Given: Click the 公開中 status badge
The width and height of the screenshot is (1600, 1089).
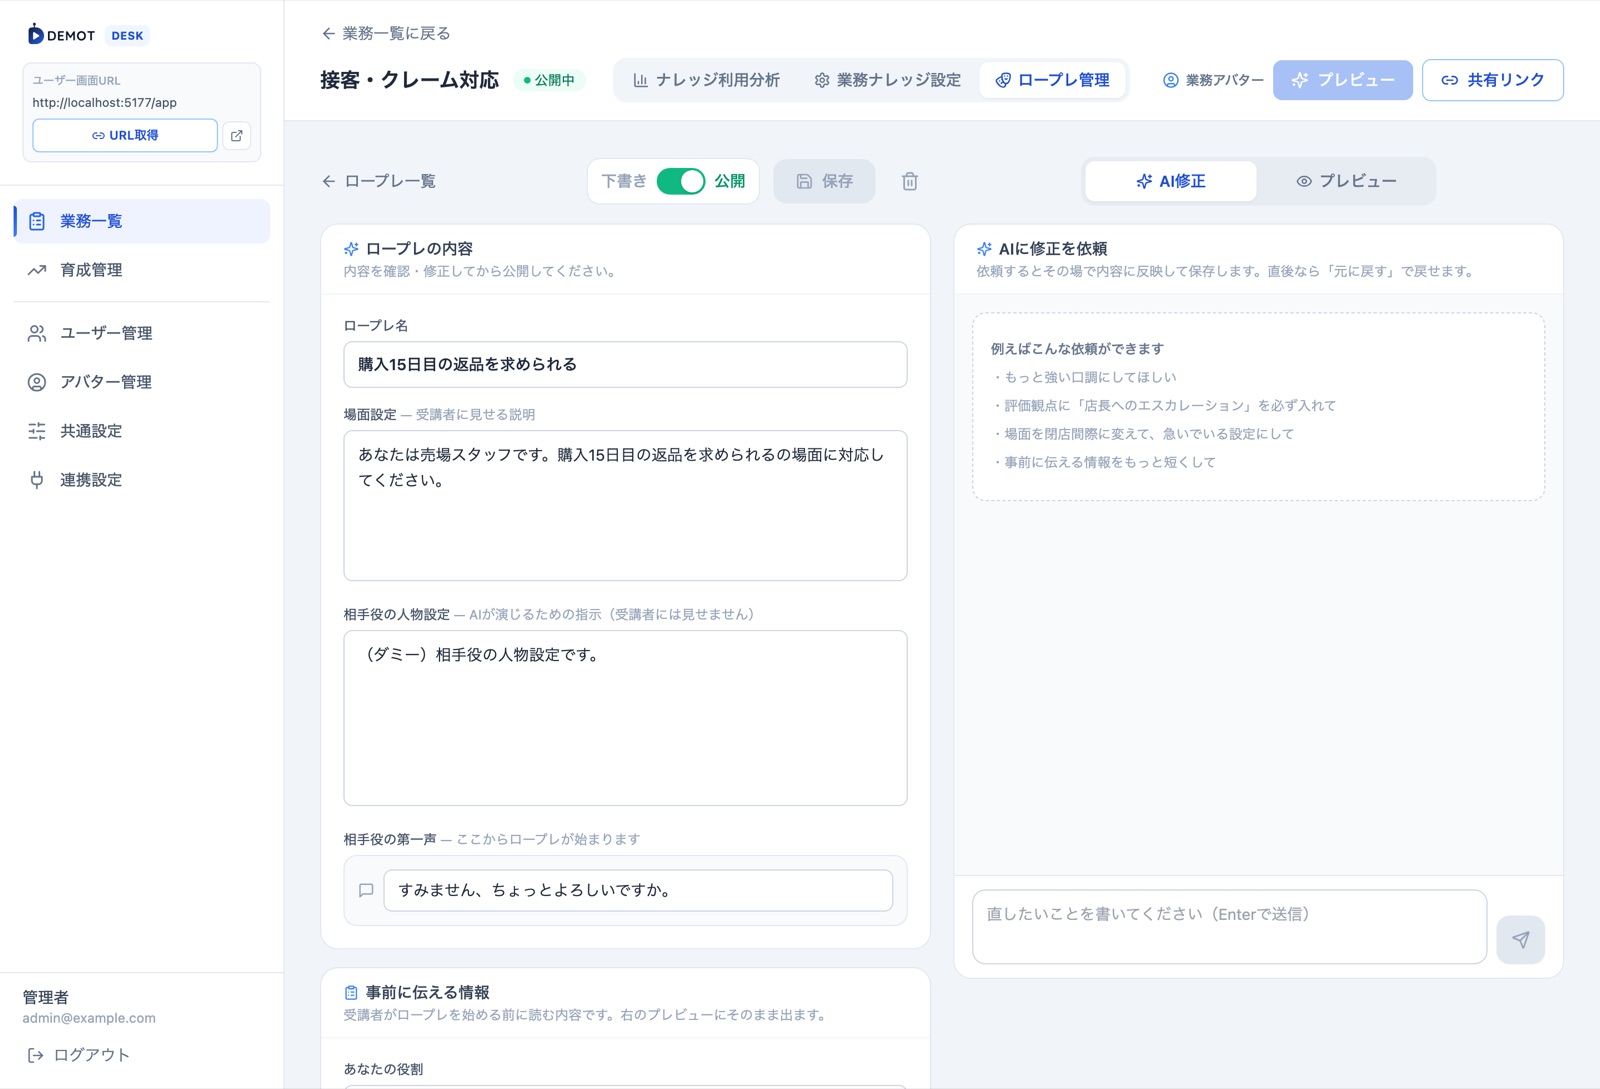Looking at the screenshot, I should [x=549, y=80].
